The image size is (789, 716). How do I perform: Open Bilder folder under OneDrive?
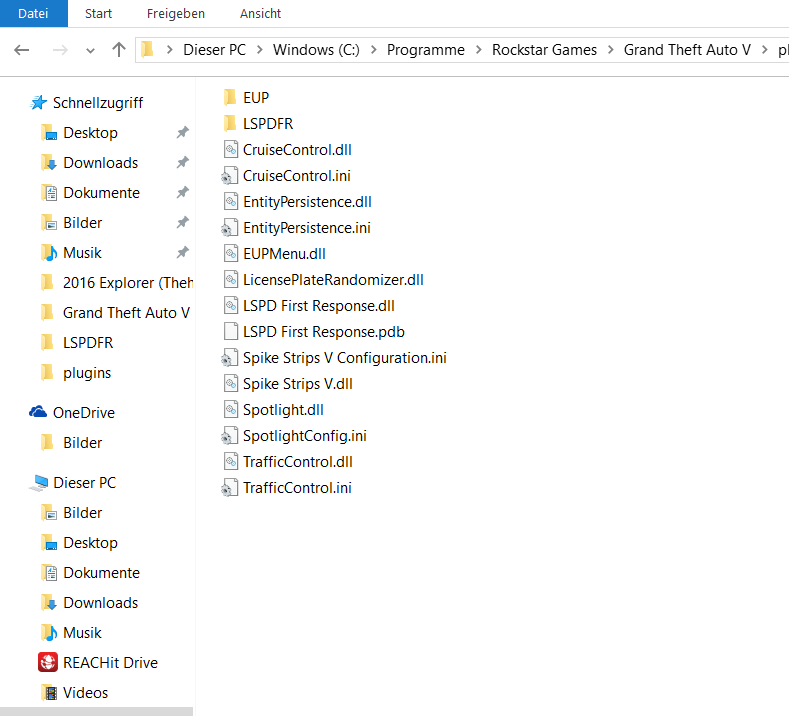tap(83, 443)
